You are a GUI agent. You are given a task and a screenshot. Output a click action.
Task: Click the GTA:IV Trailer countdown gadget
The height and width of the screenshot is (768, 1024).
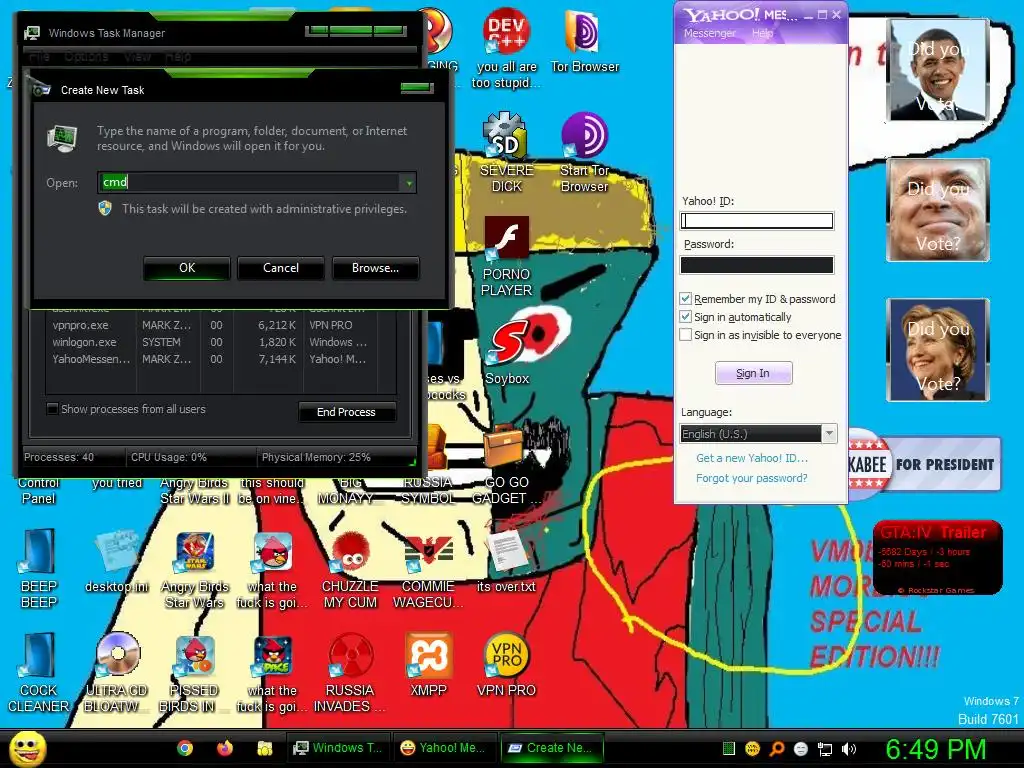click(937, 558)
